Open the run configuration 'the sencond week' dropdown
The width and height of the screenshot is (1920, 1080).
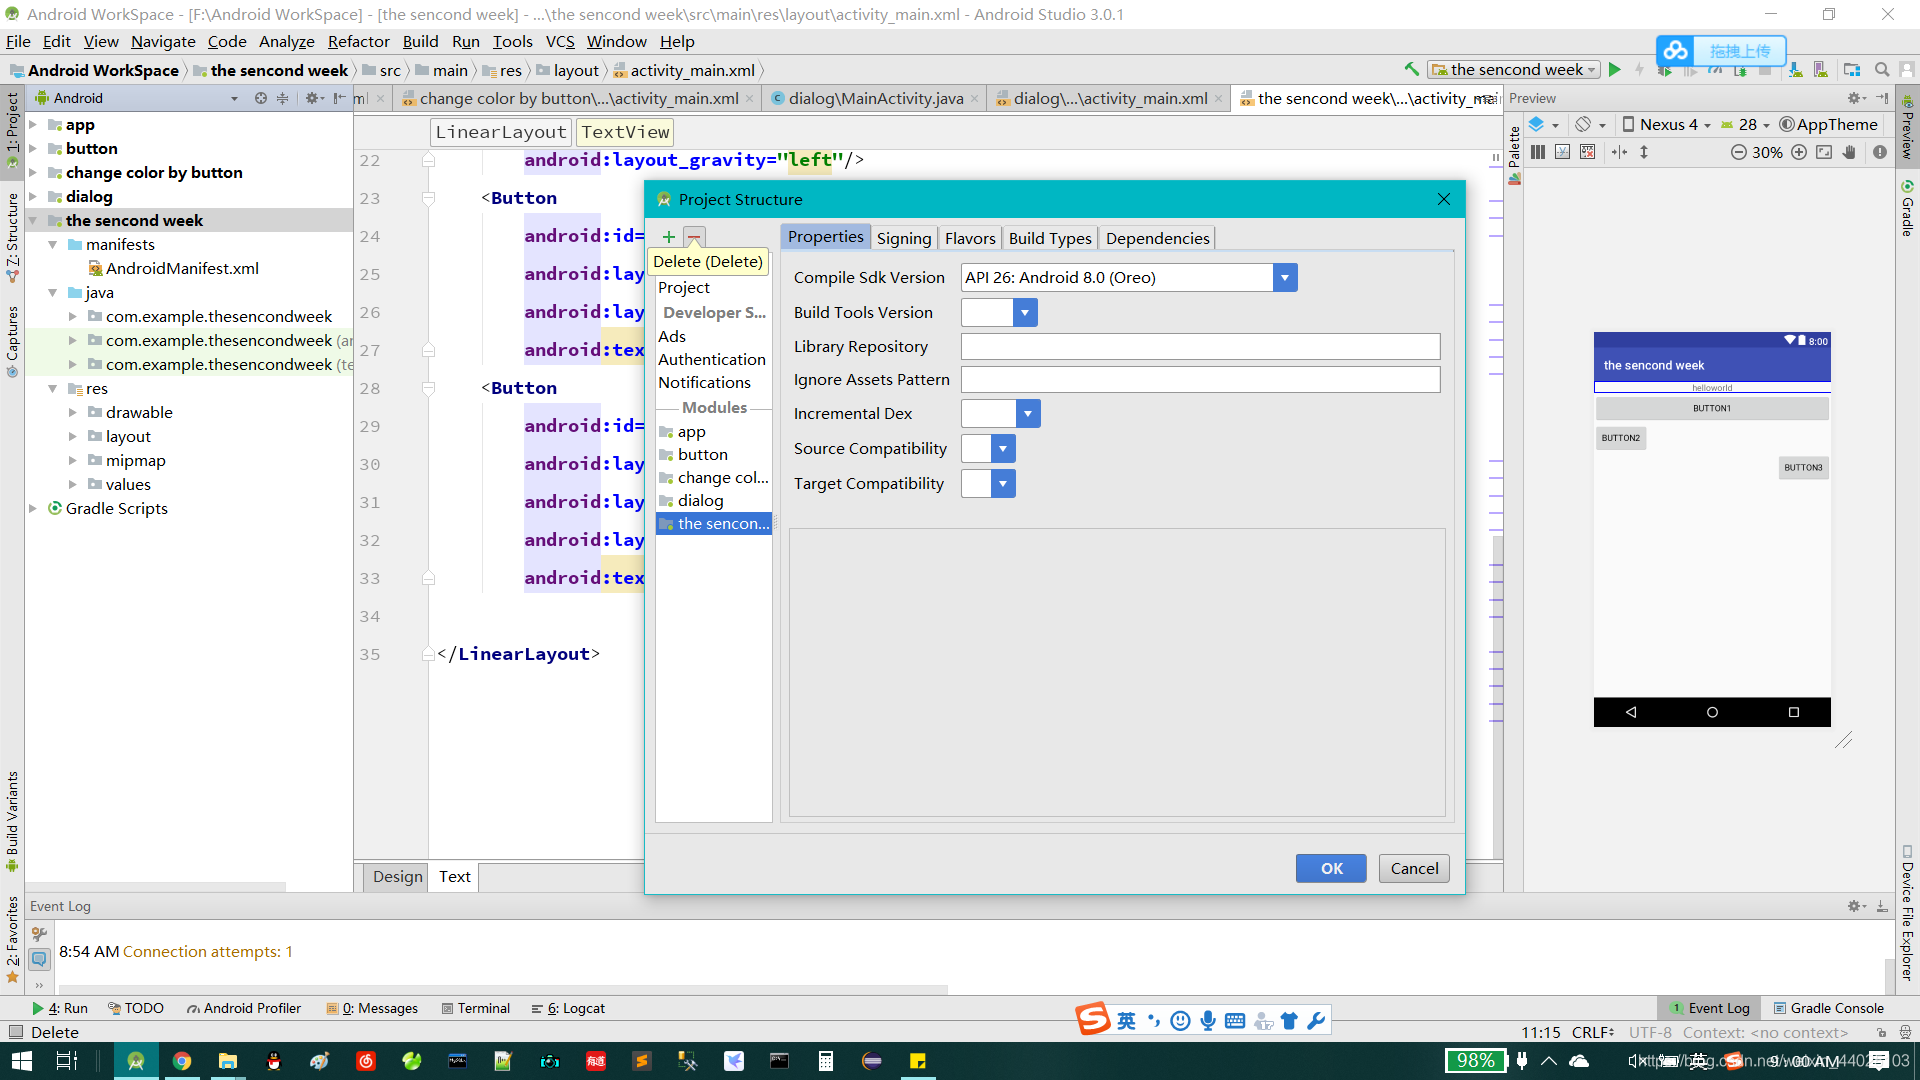1515,70
